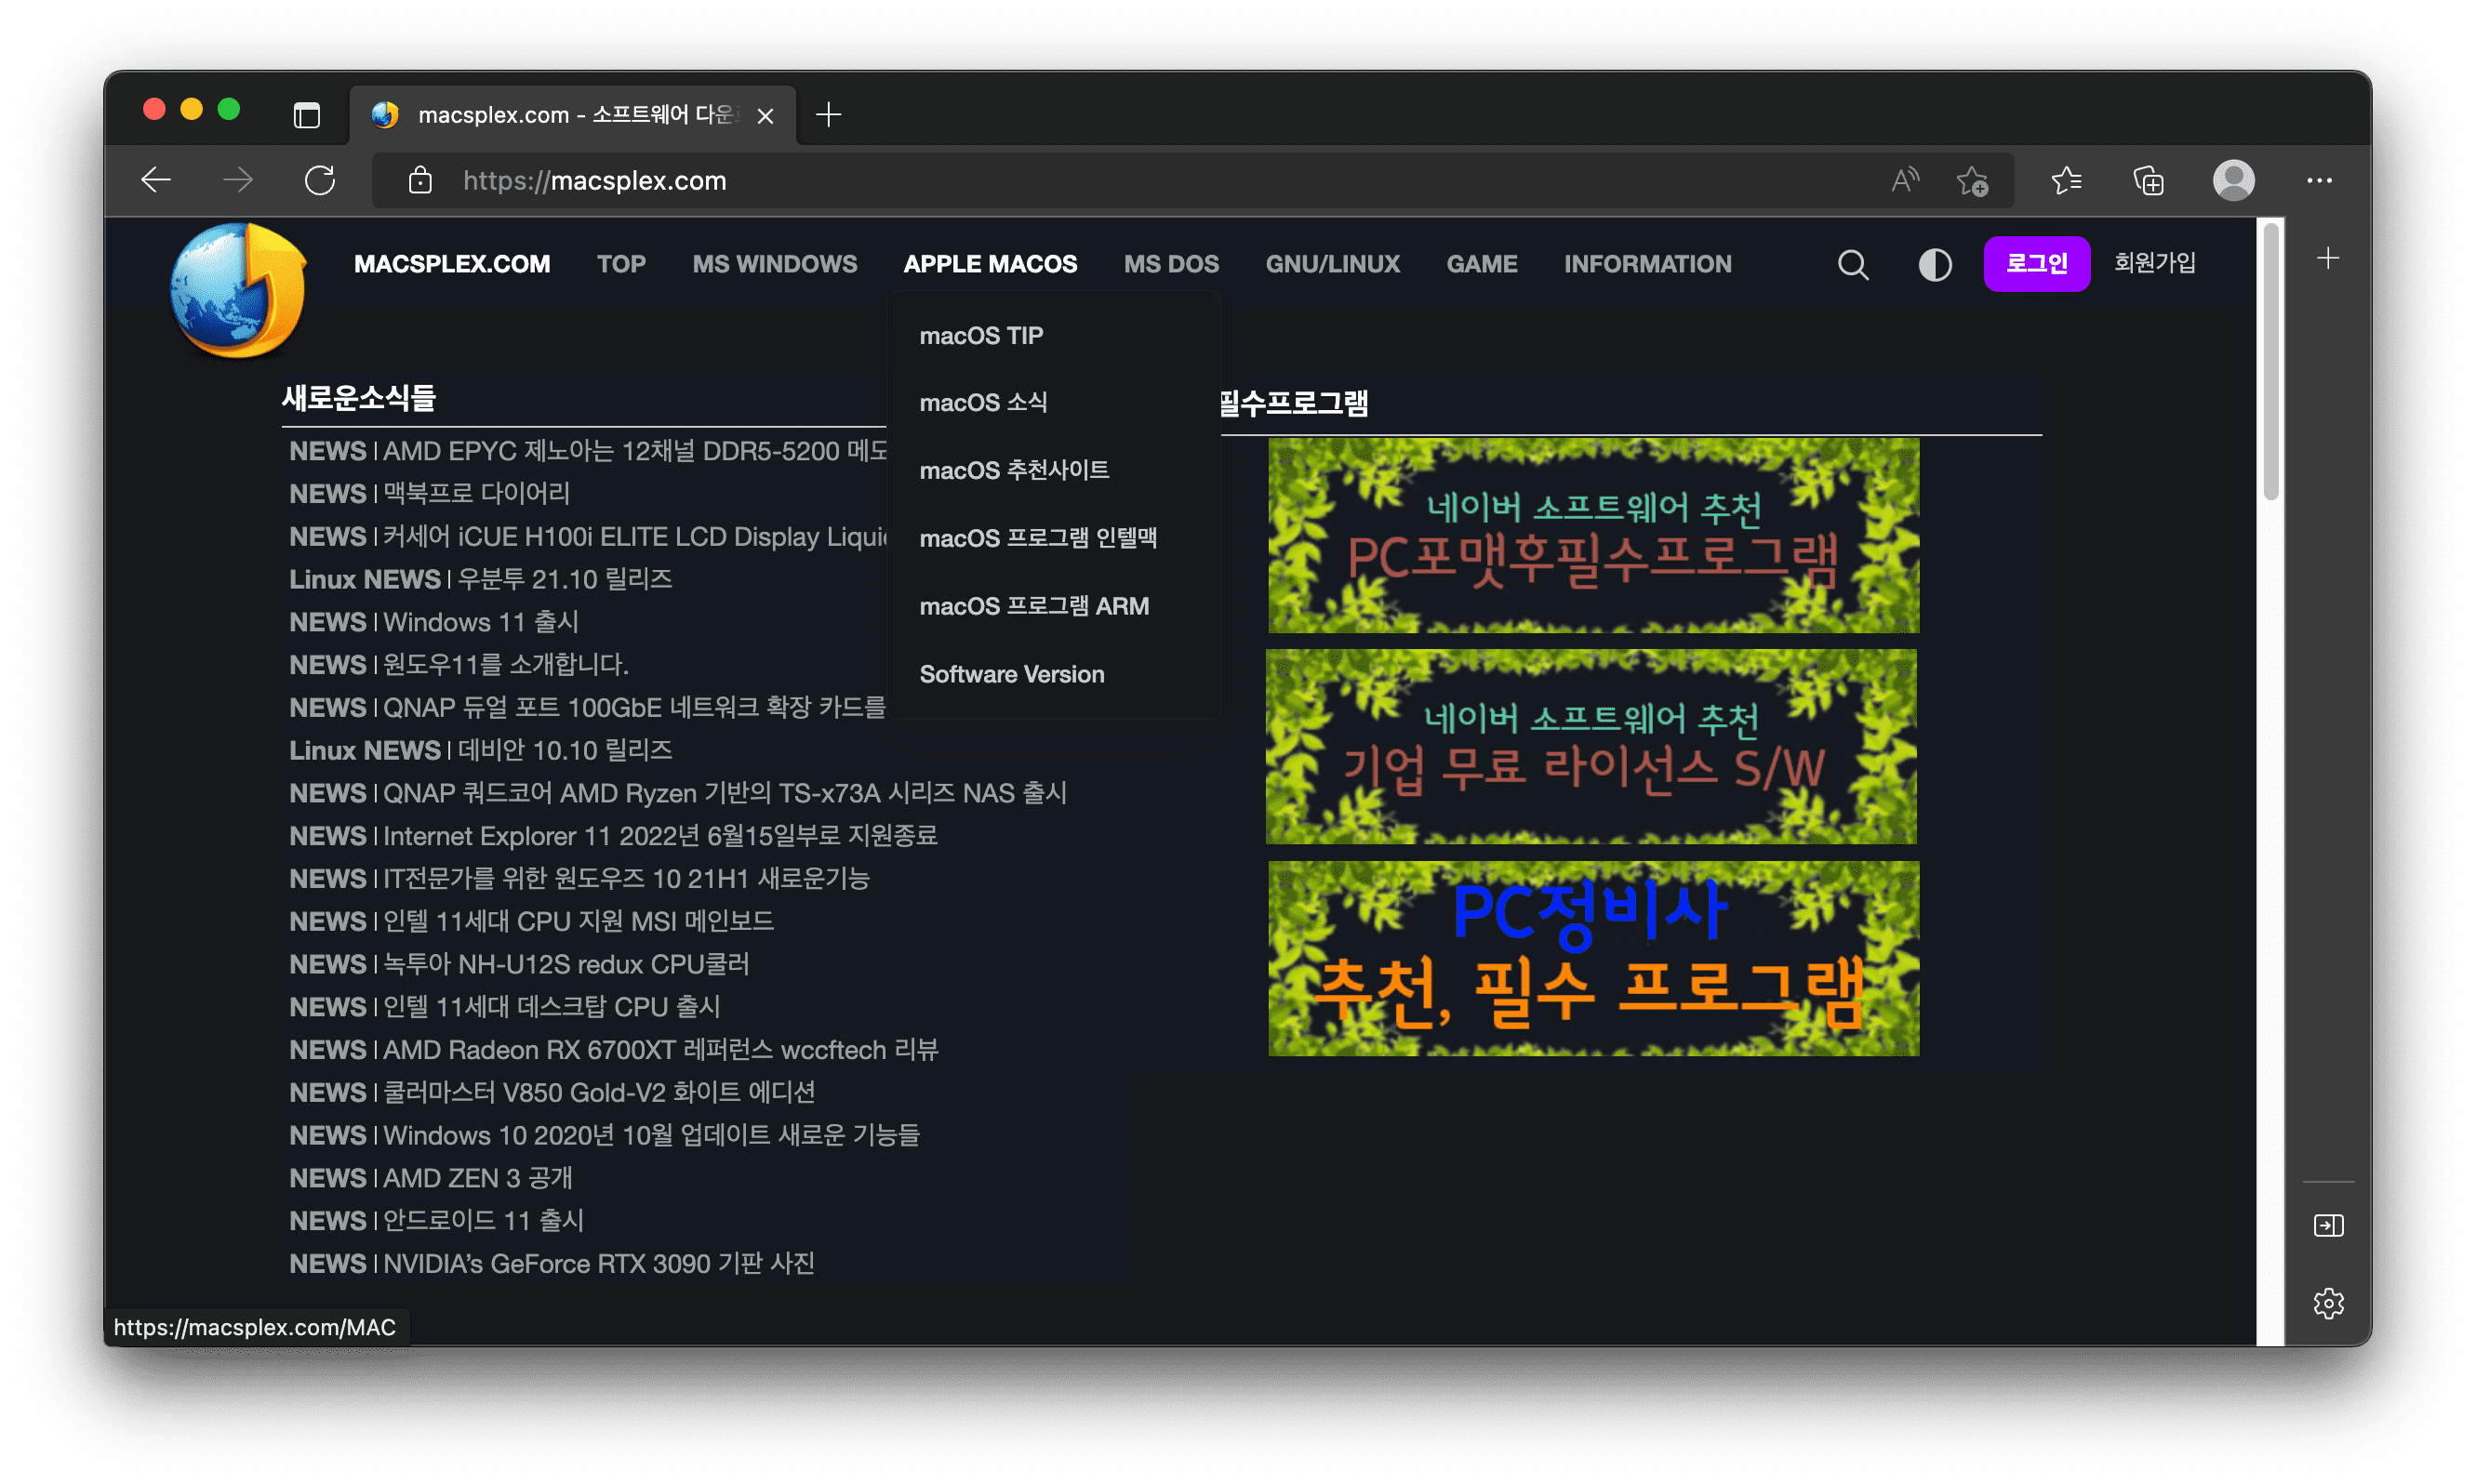Open AMD ZEN 3 공개 article

[478, 1178]
